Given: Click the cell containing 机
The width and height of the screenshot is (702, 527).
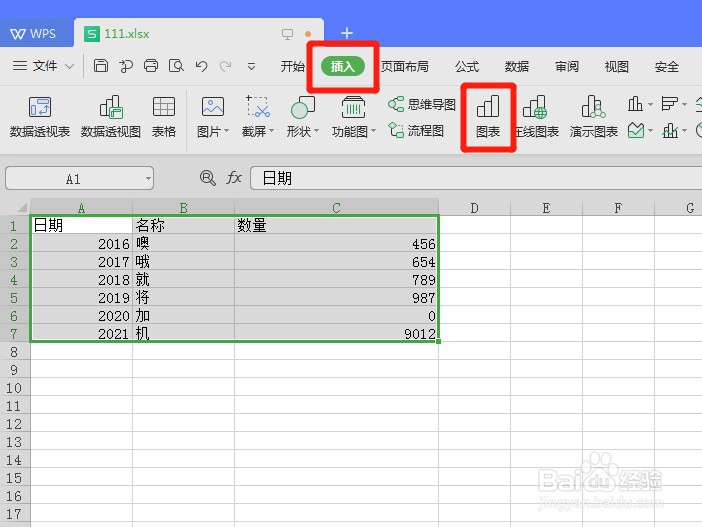Looking at the screenshot, I should pos(183,334).
